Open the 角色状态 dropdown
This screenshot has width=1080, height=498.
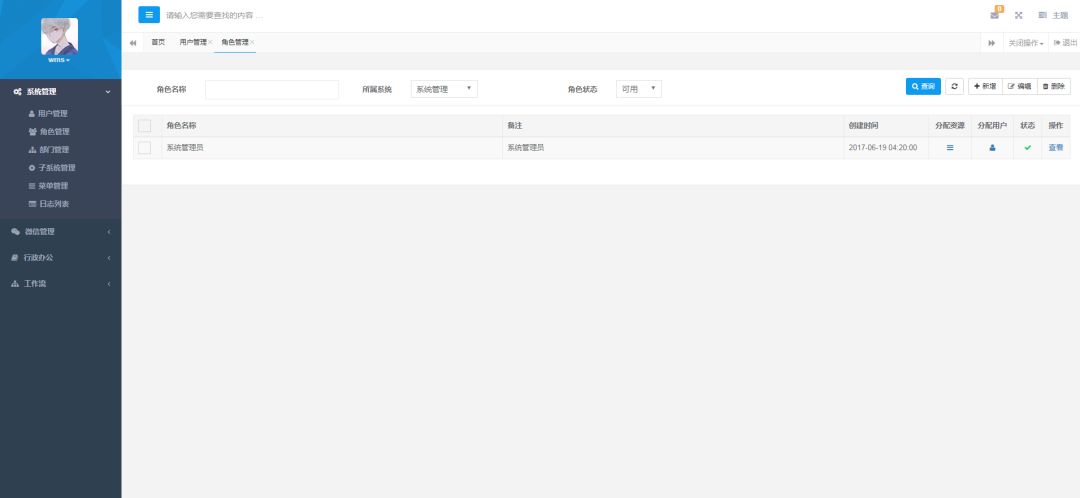[x=639, y=89]
